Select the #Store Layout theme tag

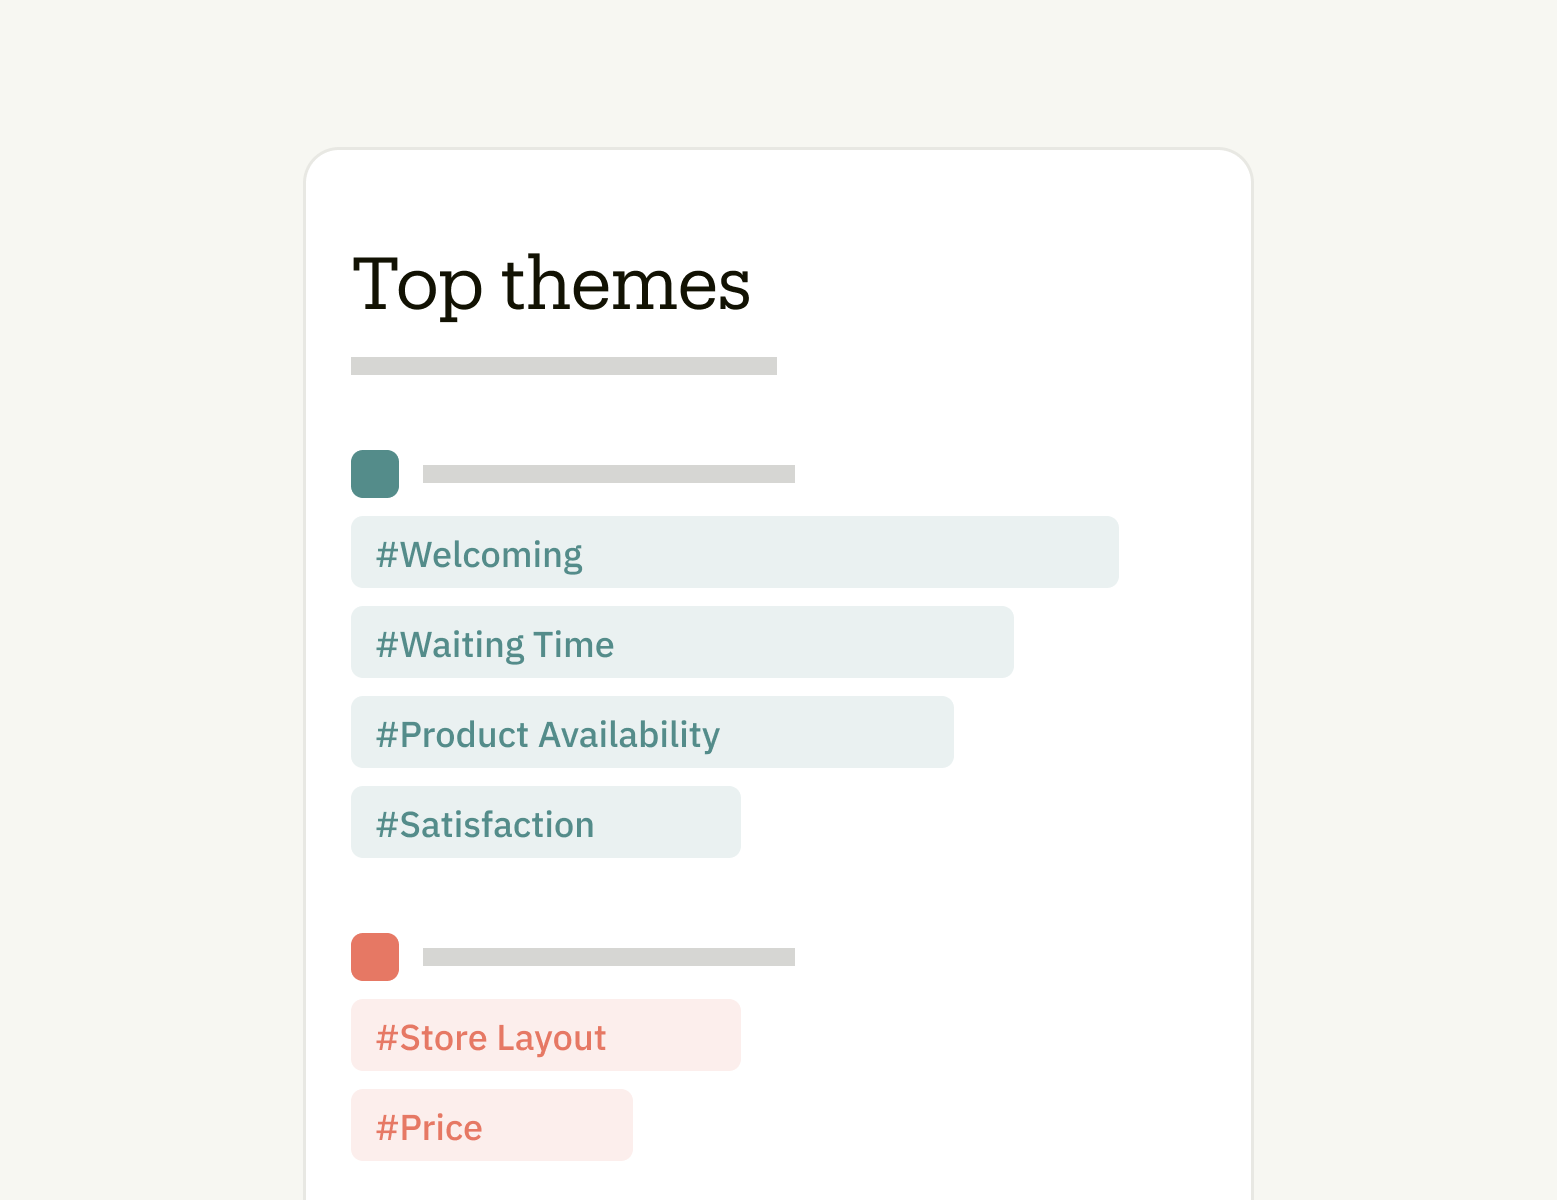[546, 1035]
